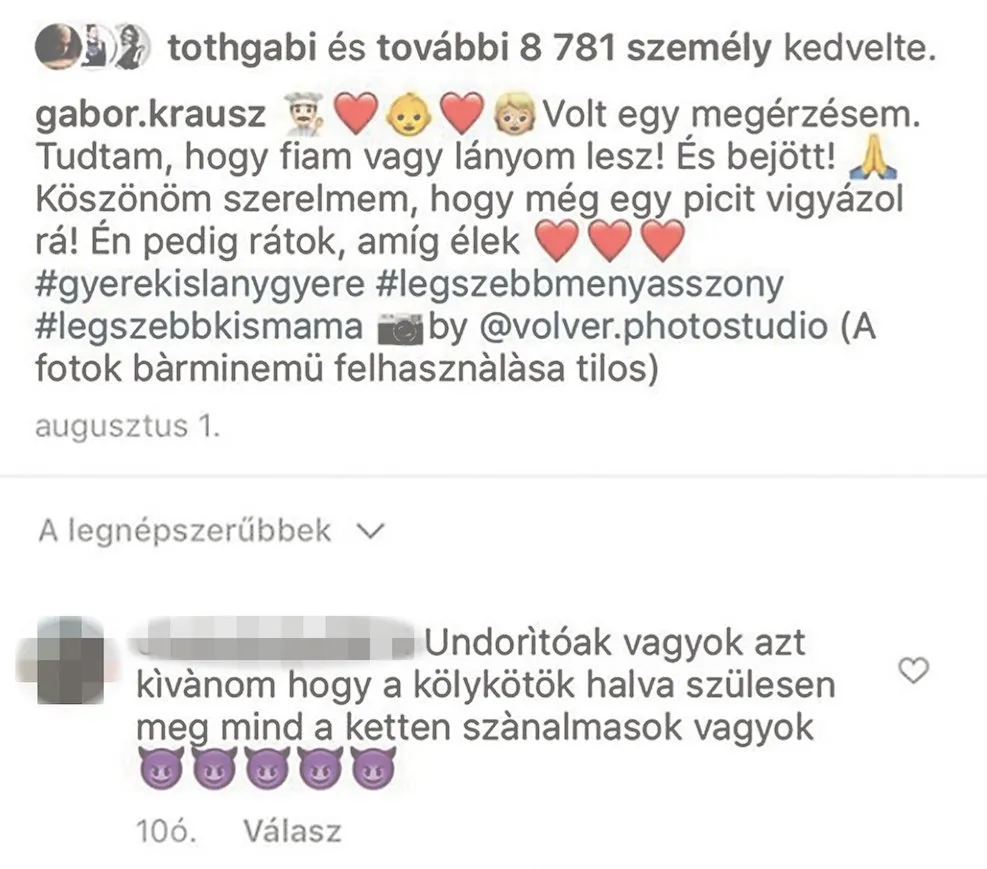
Task: Click the blurred commenter username
Action: 272,640
